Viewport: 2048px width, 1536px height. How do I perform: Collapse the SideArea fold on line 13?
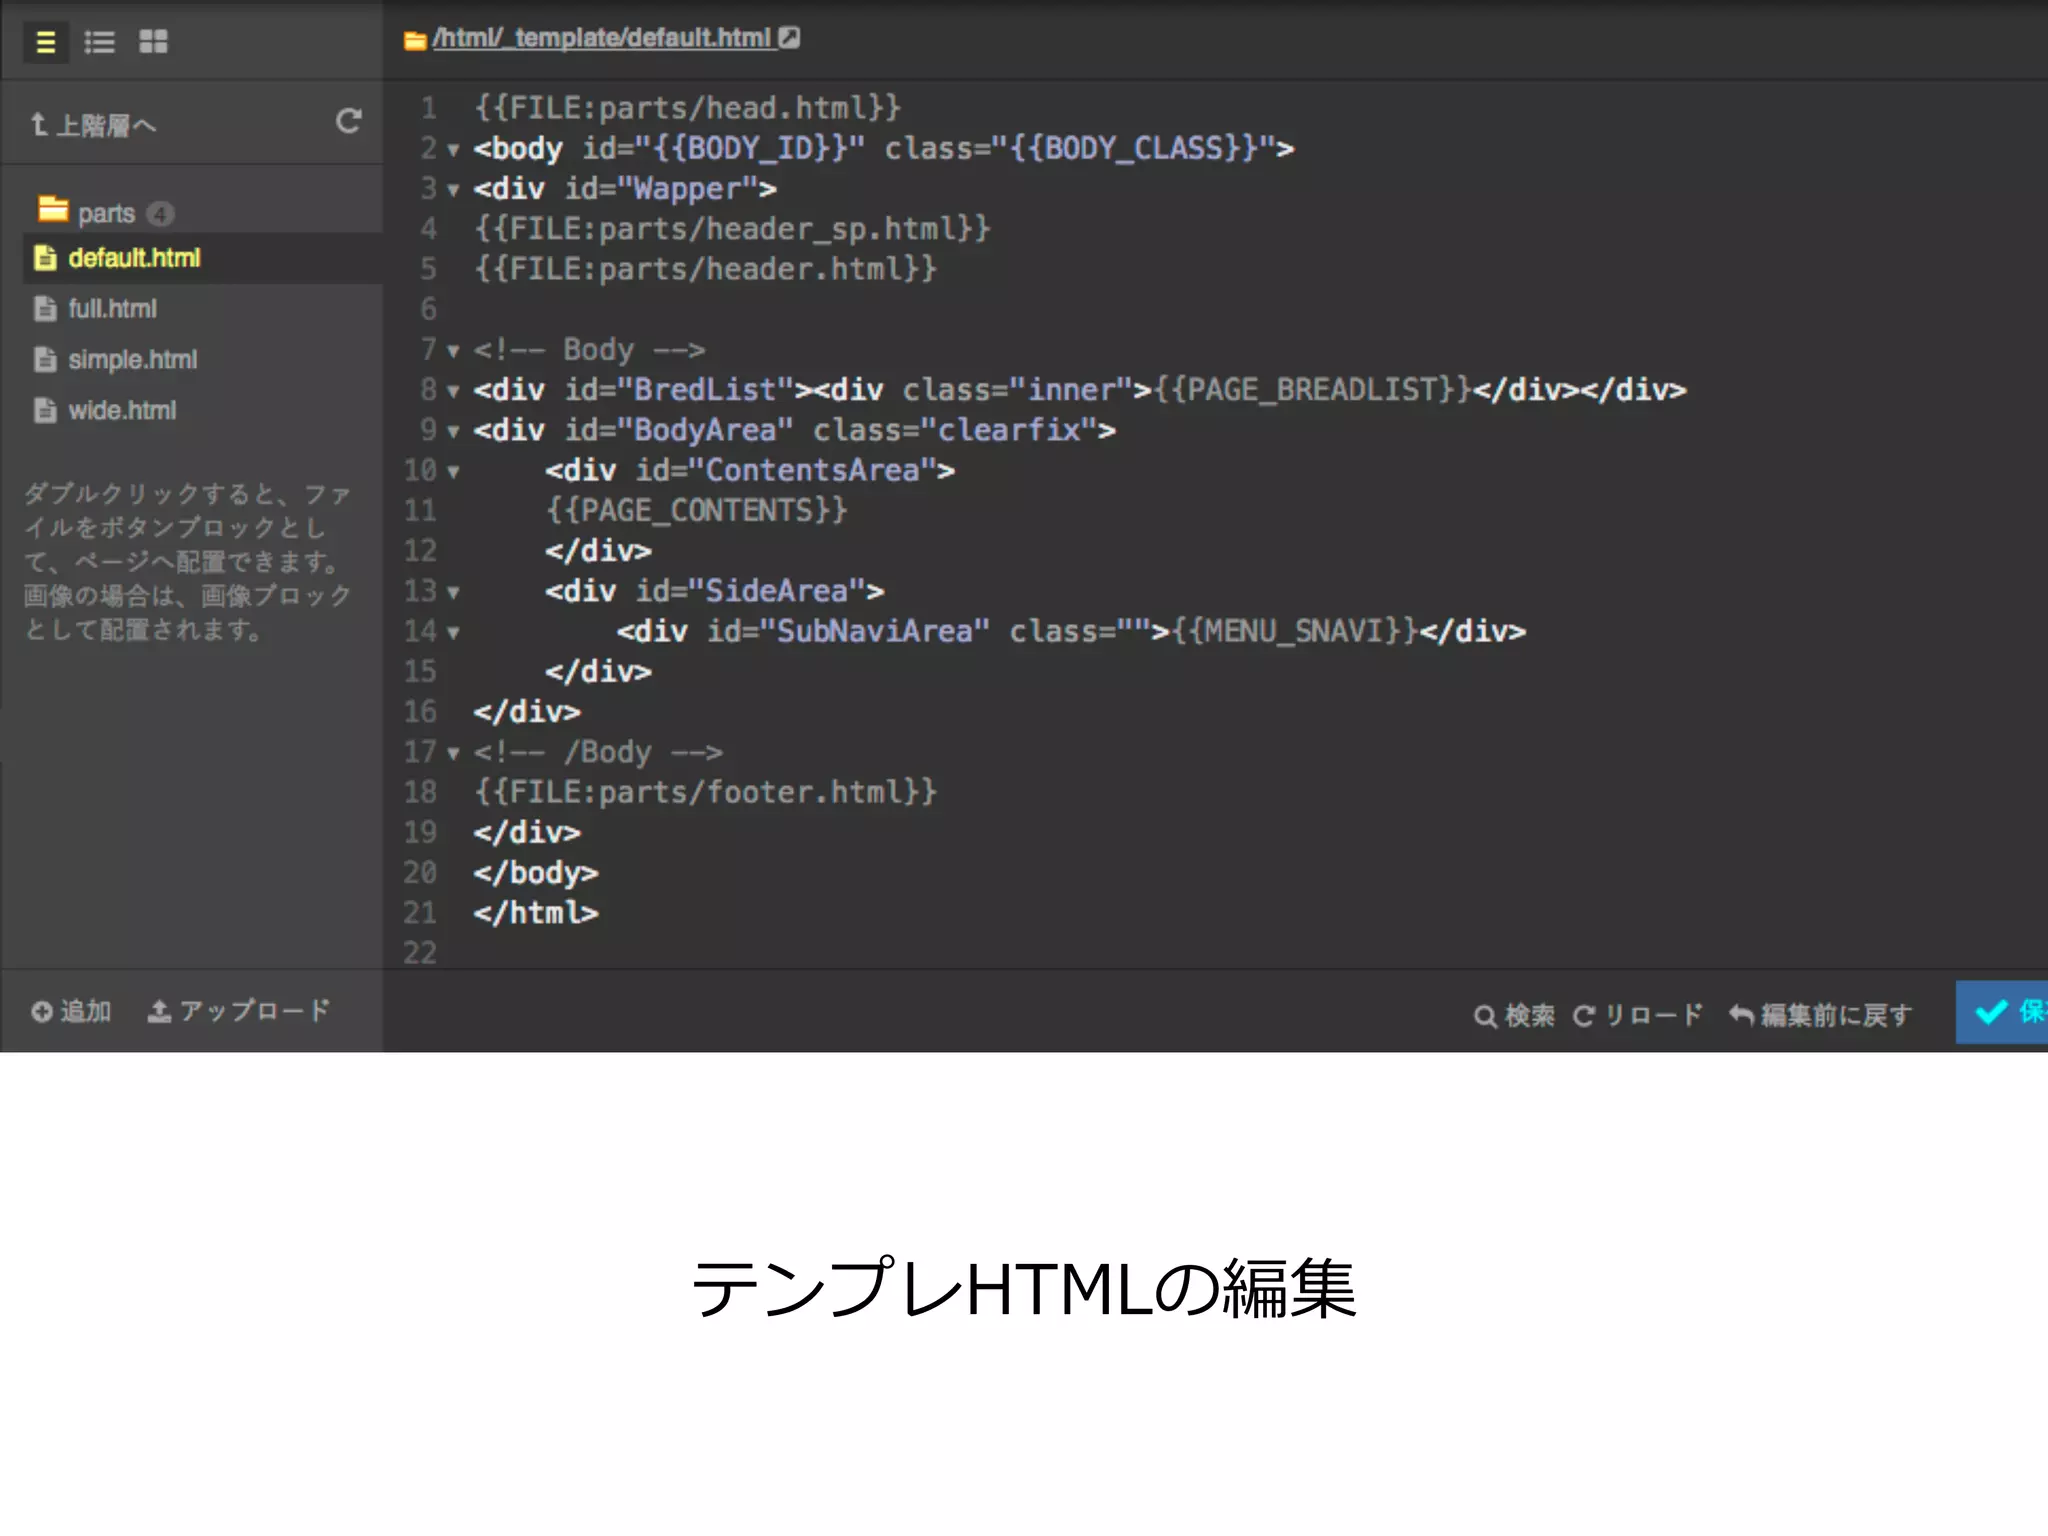click(x=453, y=593)
